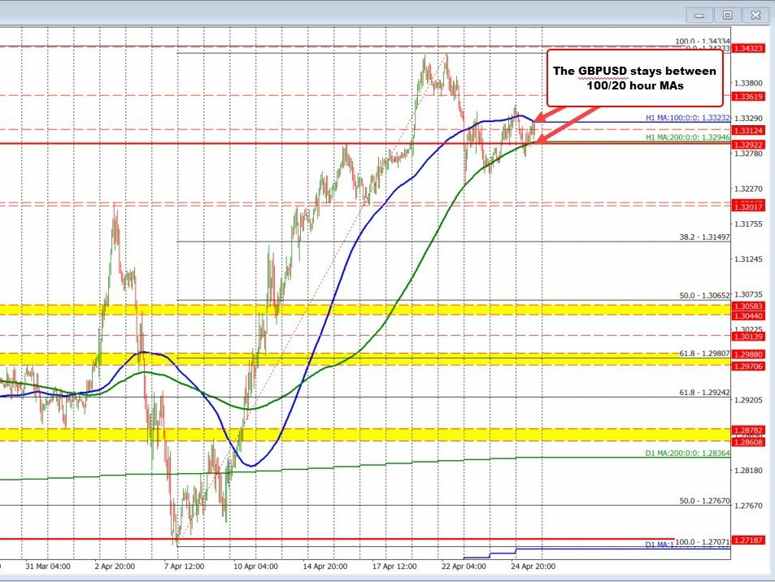Viewport: 775px width, 582px height.
Task: Click the 61.8 - 1.29242 Fibonacci label
Action: point(705,392)
